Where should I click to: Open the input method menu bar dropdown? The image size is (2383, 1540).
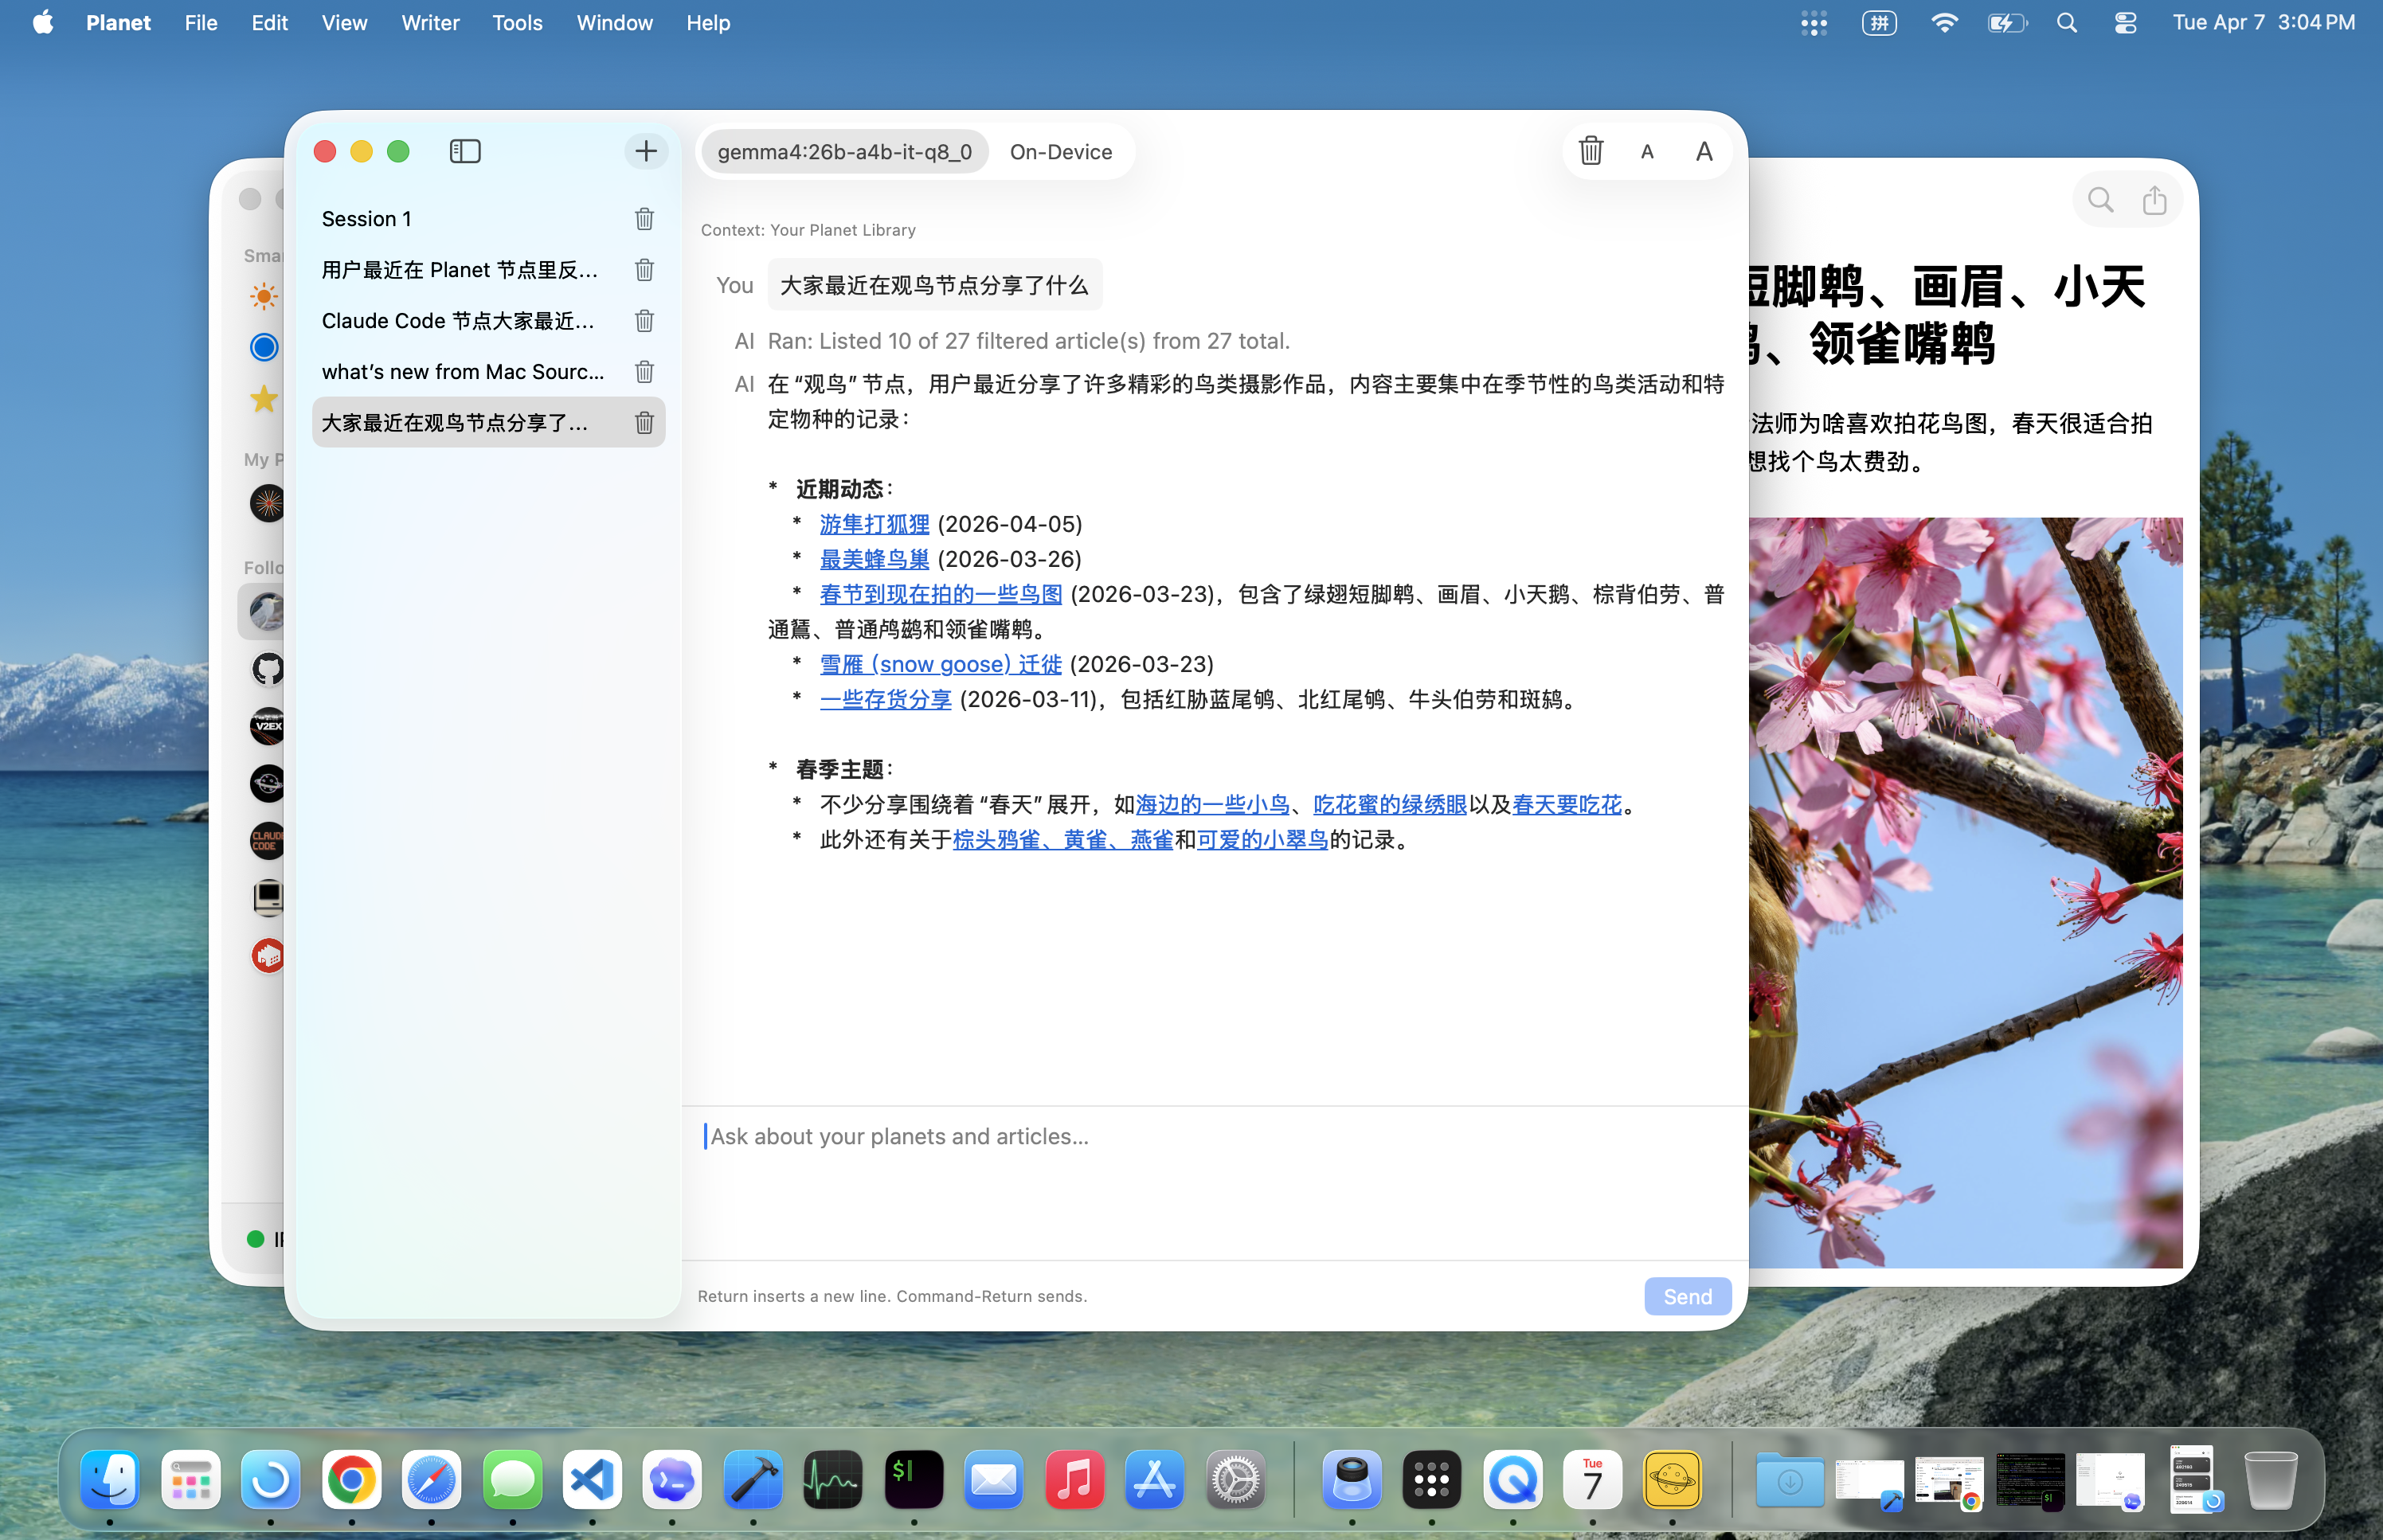tap(1878, 22)
